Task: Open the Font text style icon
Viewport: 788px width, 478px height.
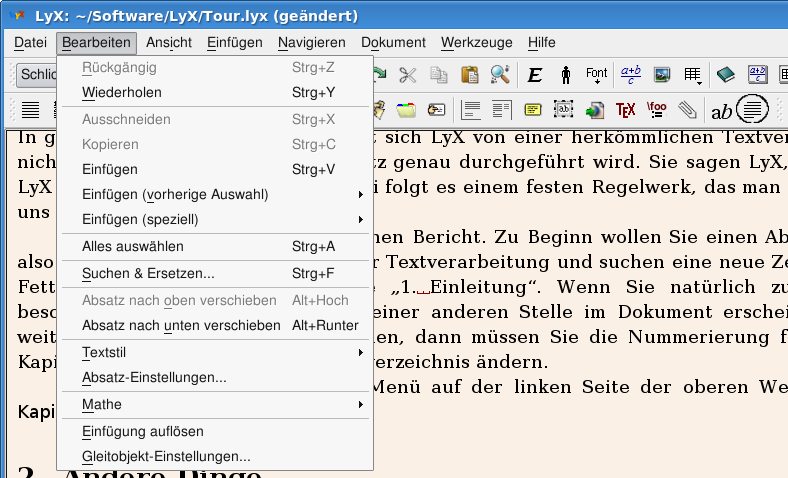Action: [597, 75]
